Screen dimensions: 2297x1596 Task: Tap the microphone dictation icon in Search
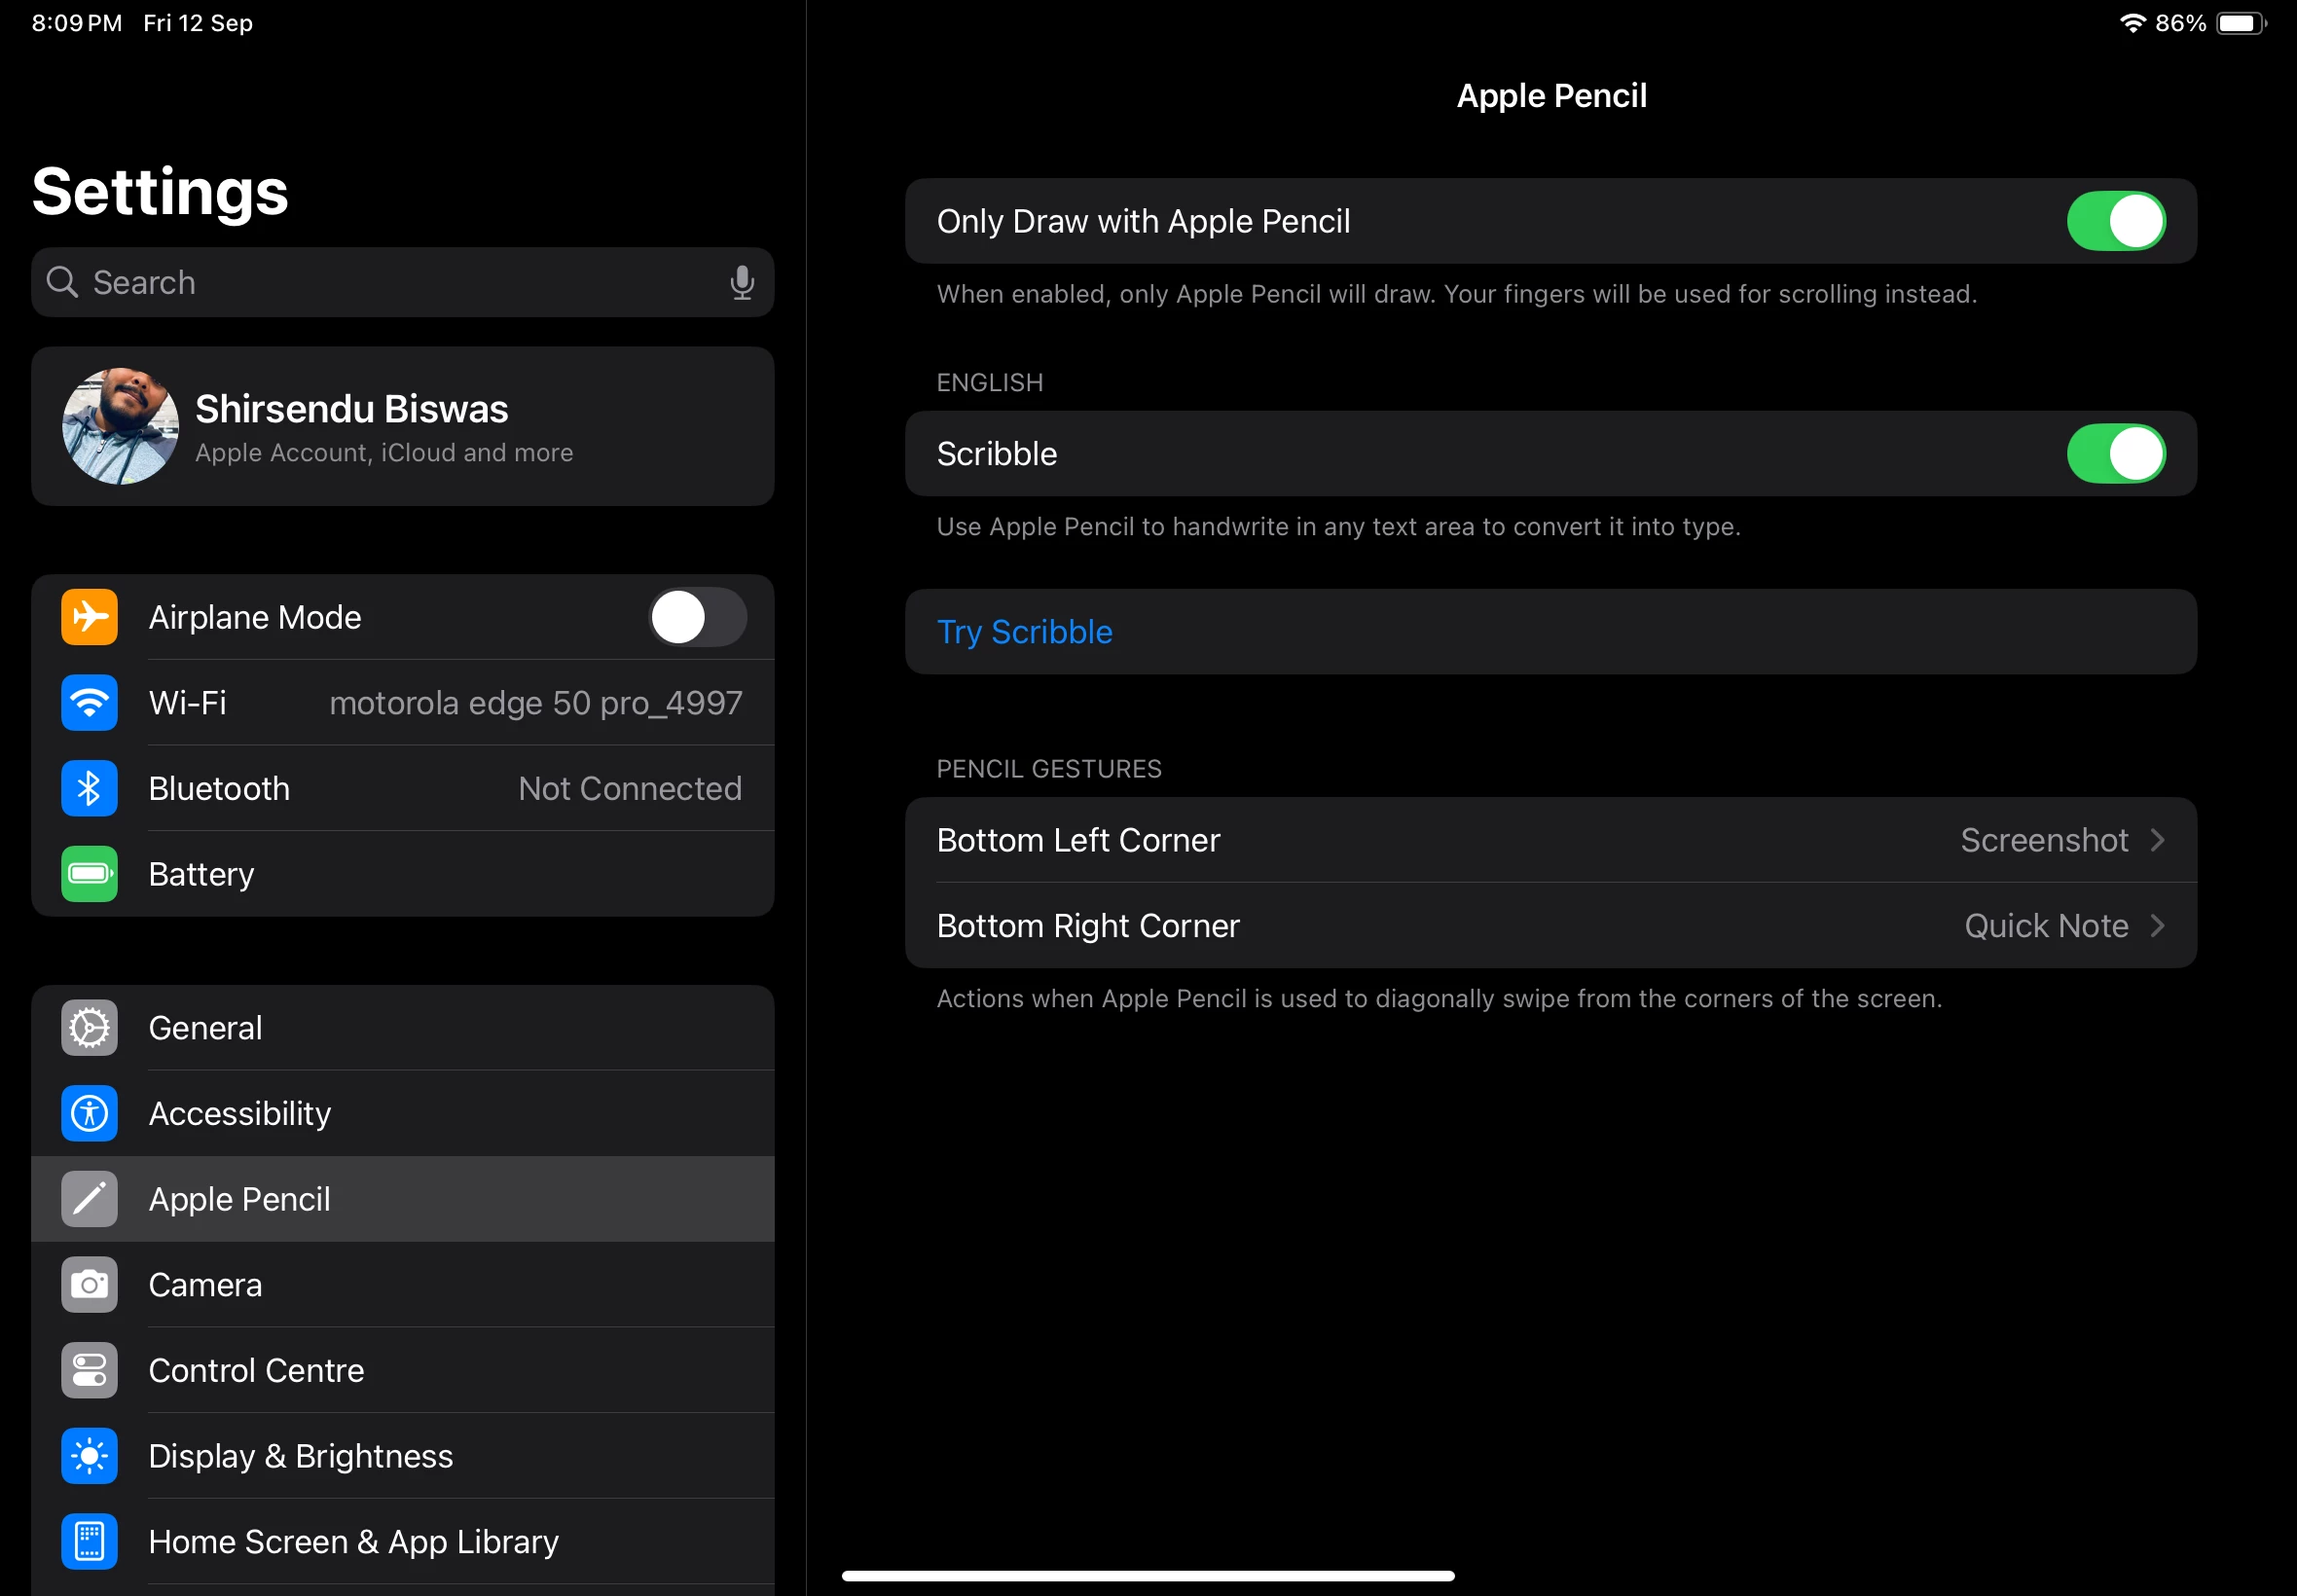pyautogui.click(x=741, y=283)
